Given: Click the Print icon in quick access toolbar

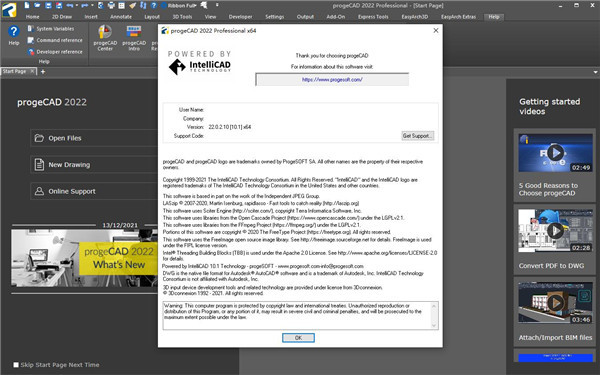Looking at the screenshot, I should (x=111, y=5).
